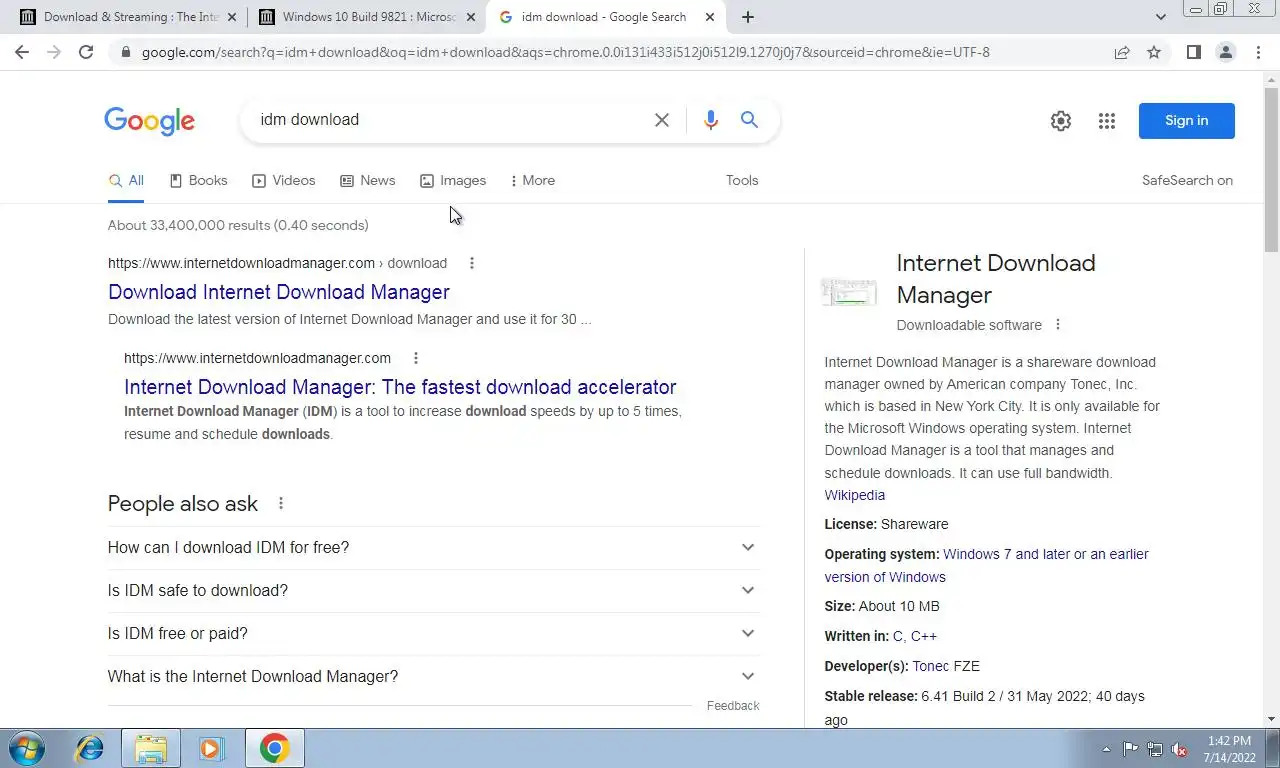
Task: Click the Feedback link
Action: click(x=733, y=706)
